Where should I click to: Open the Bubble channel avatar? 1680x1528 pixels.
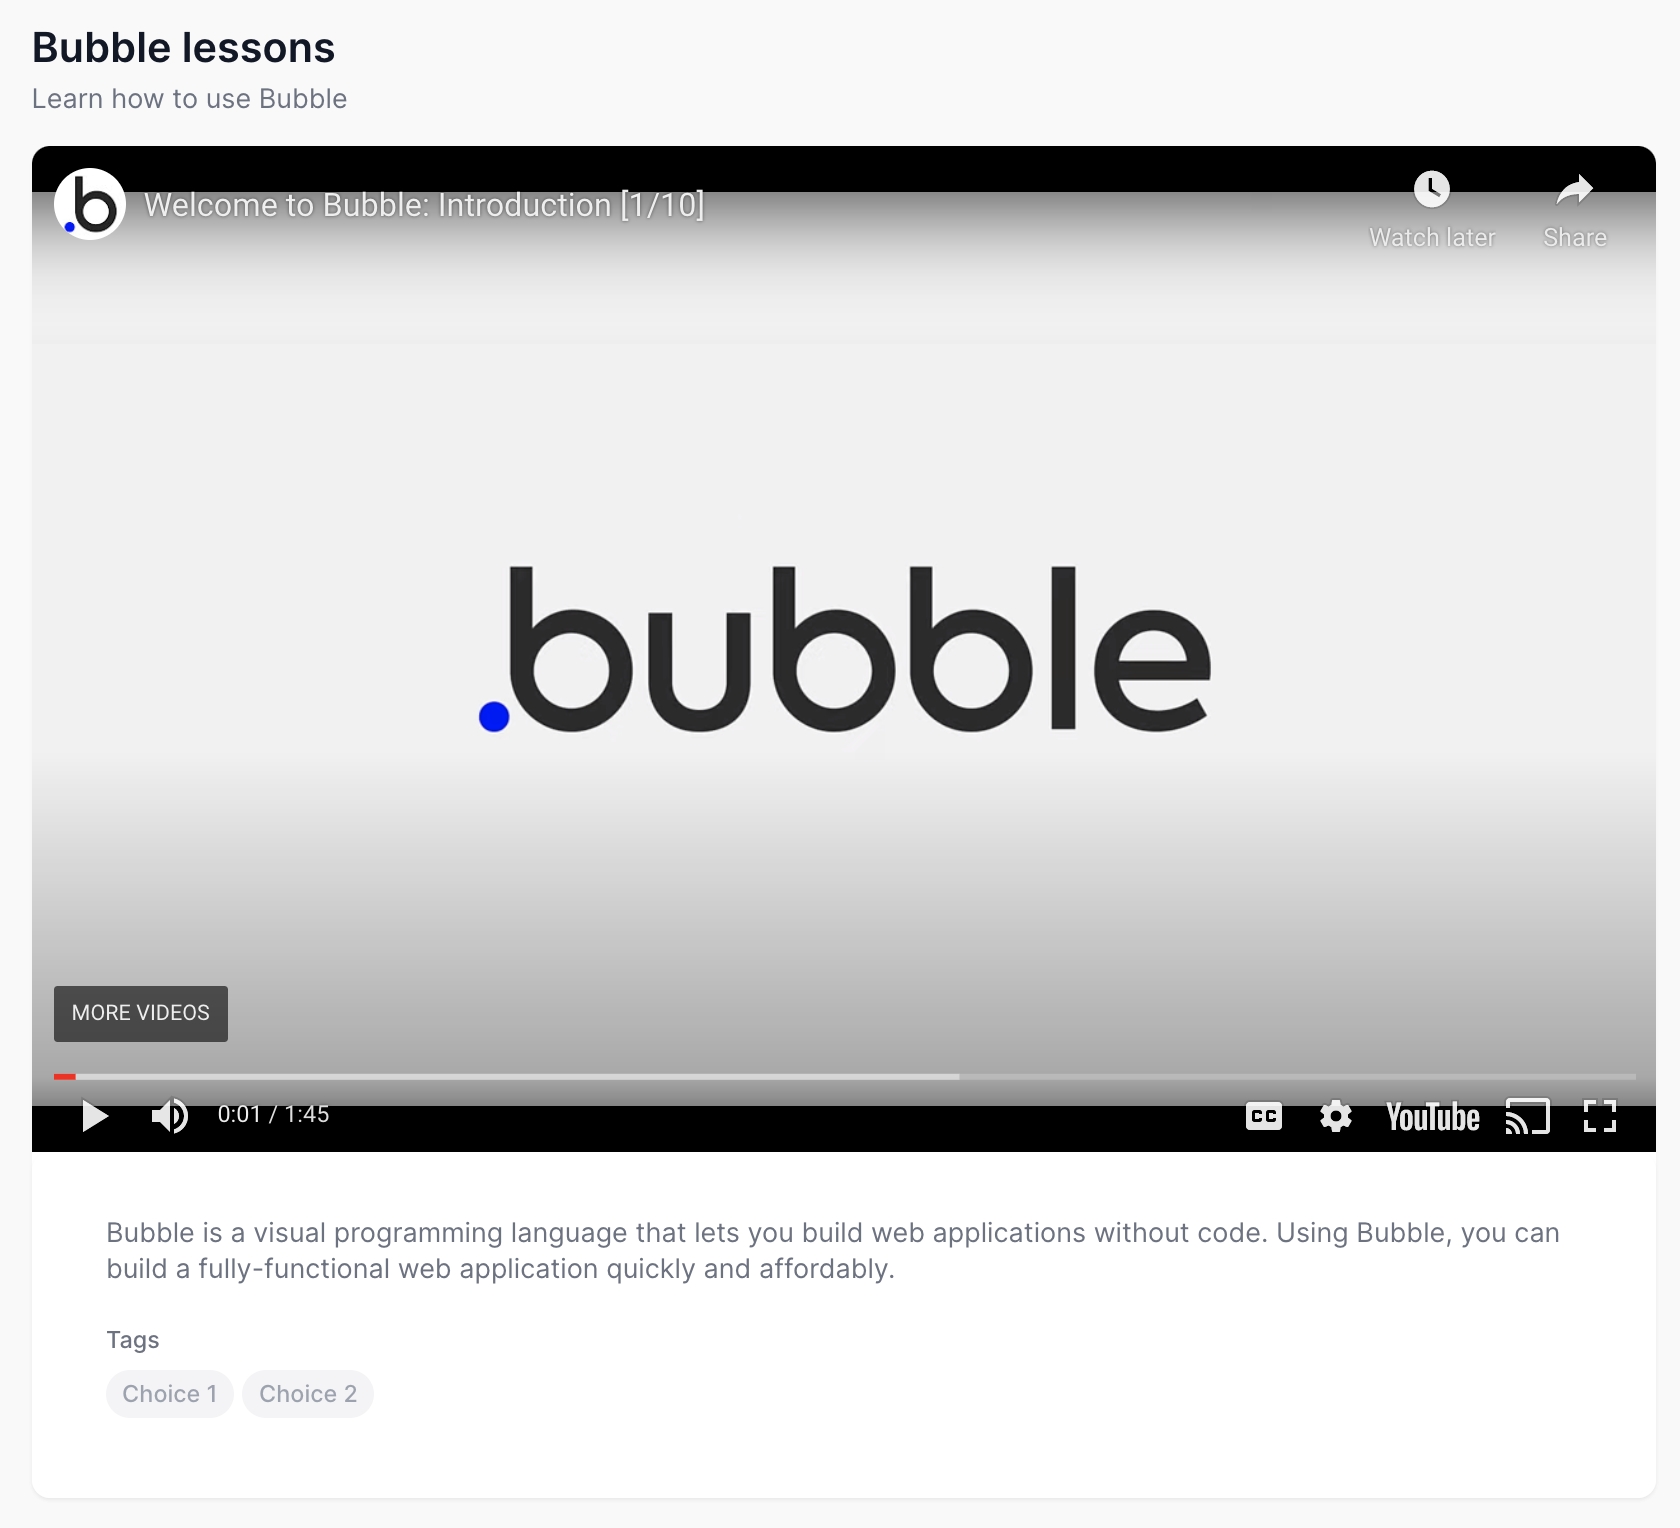(x=90, y=205)
